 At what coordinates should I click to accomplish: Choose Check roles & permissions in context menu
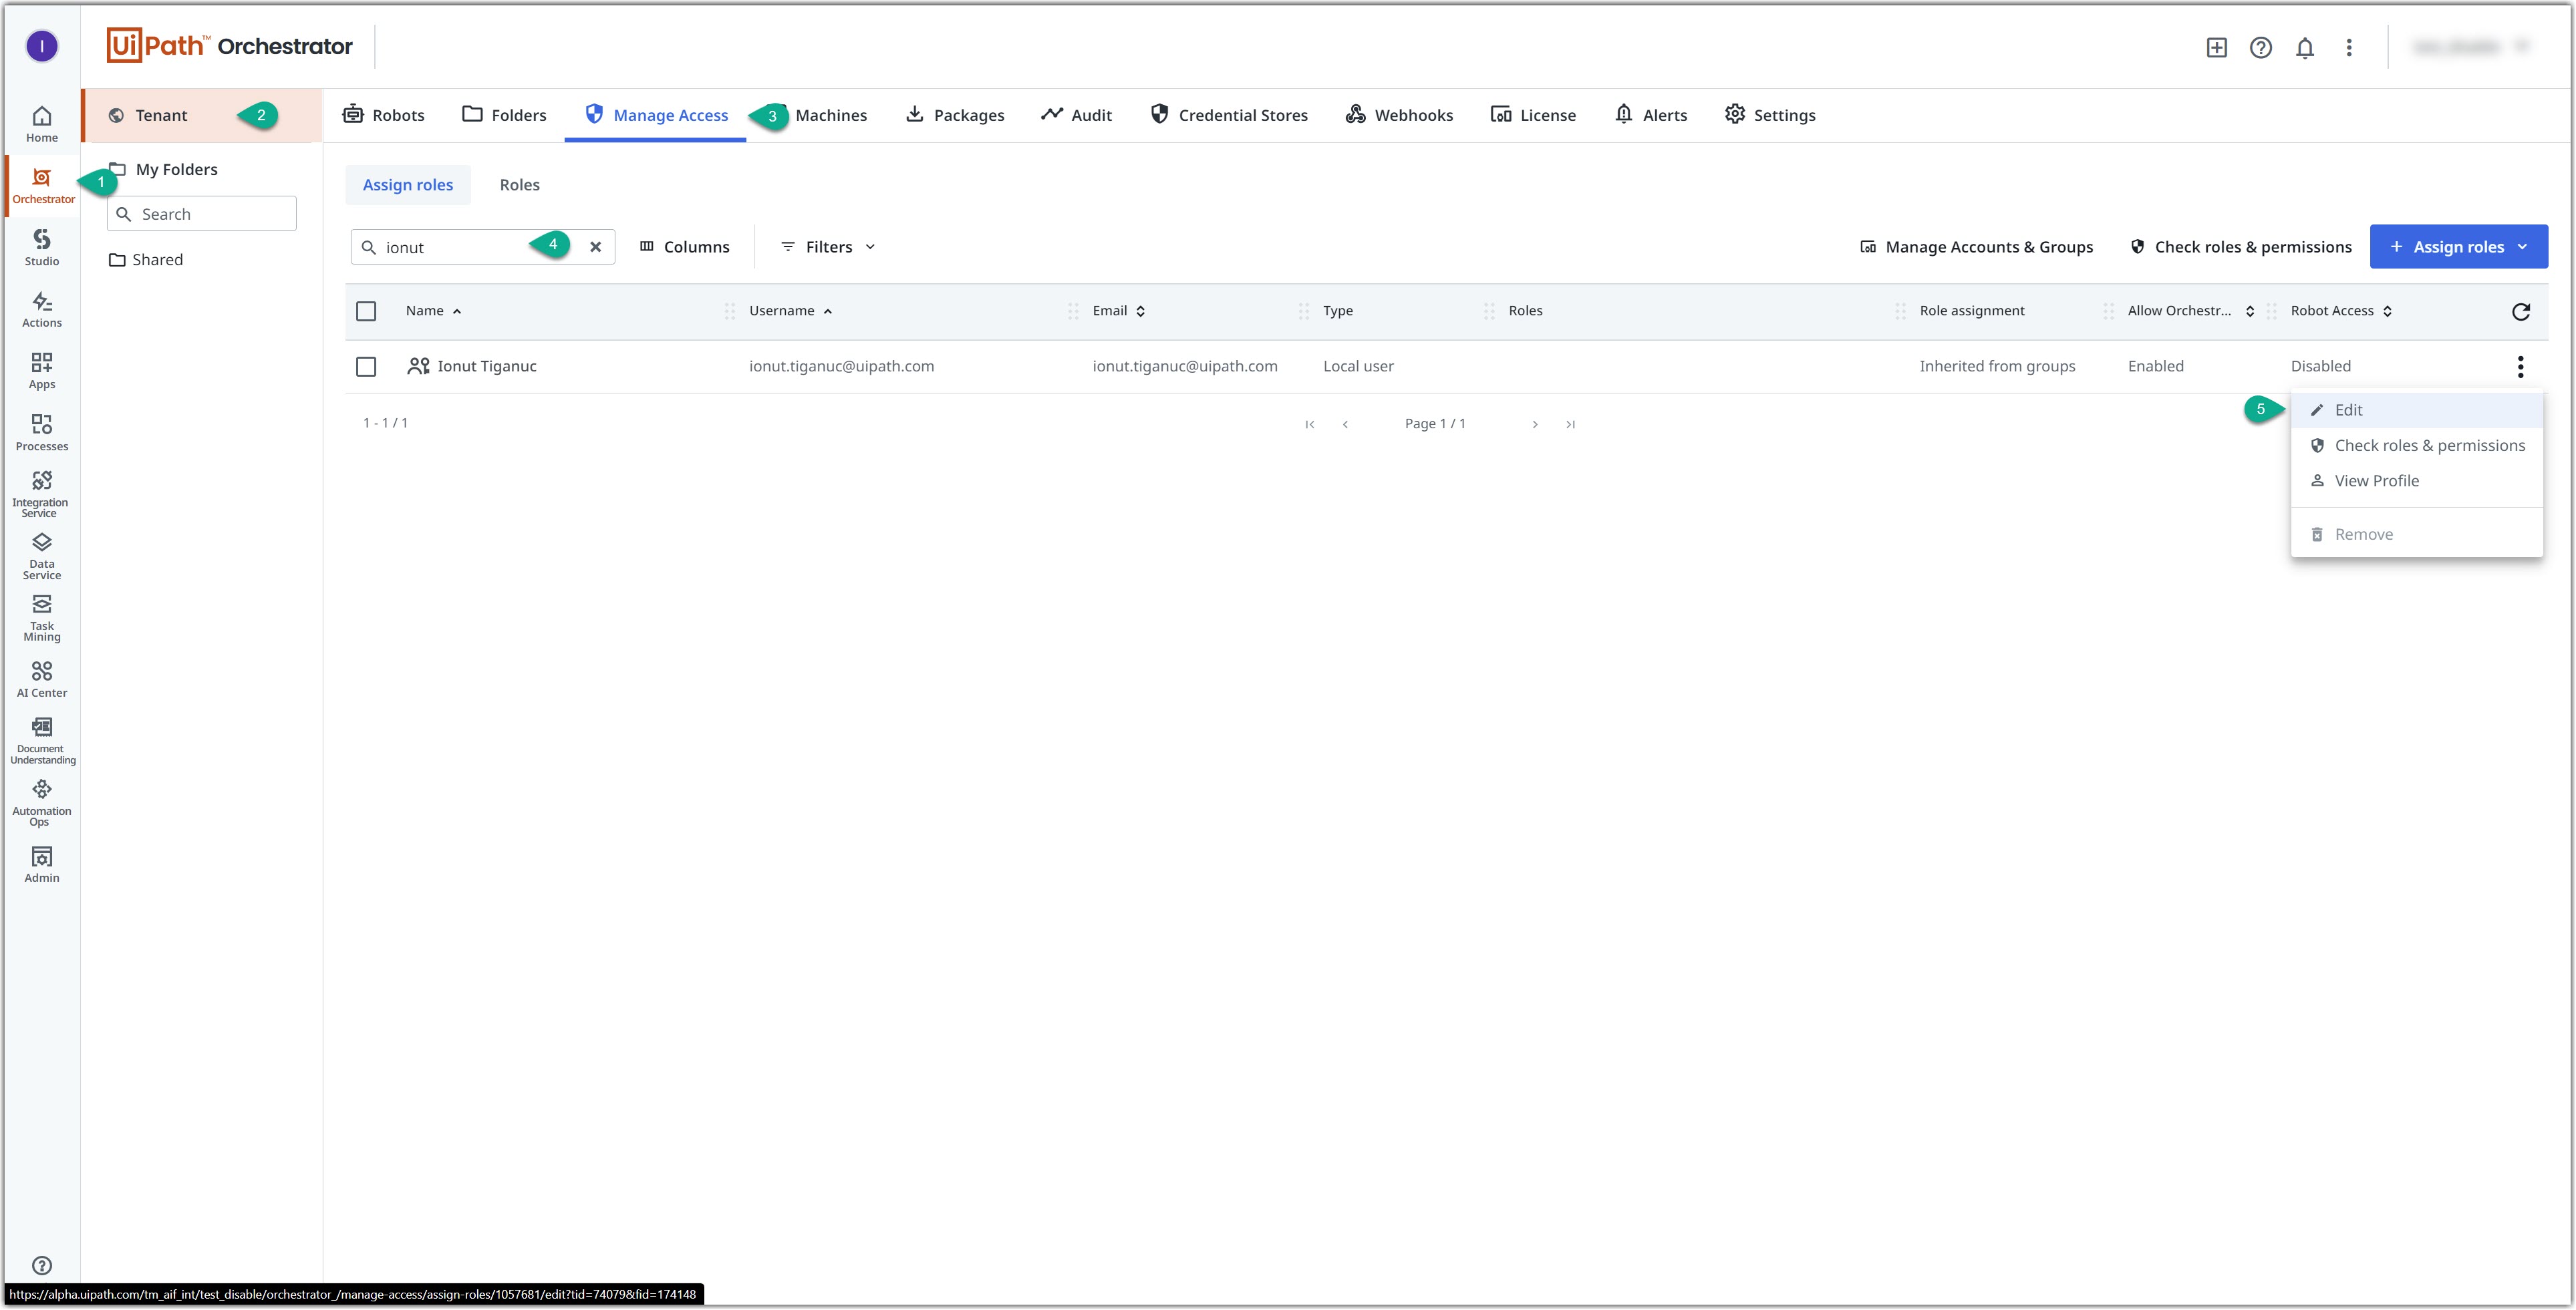coord(2416,446)
